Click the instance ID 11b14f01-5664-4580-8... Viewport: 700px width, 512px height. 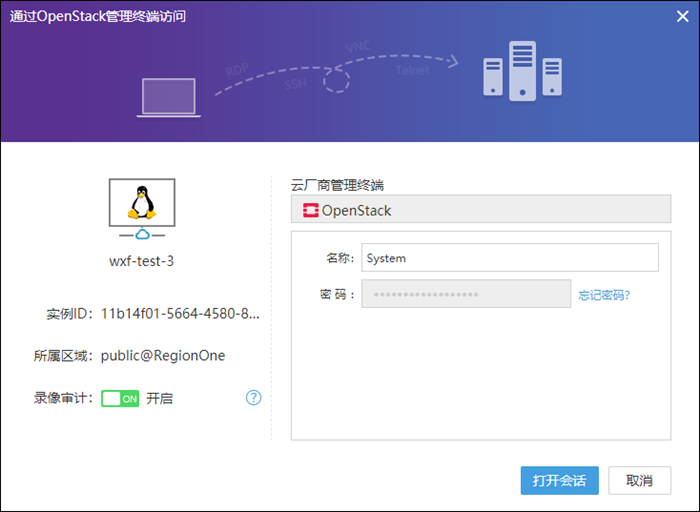click(x=180, y=314)
